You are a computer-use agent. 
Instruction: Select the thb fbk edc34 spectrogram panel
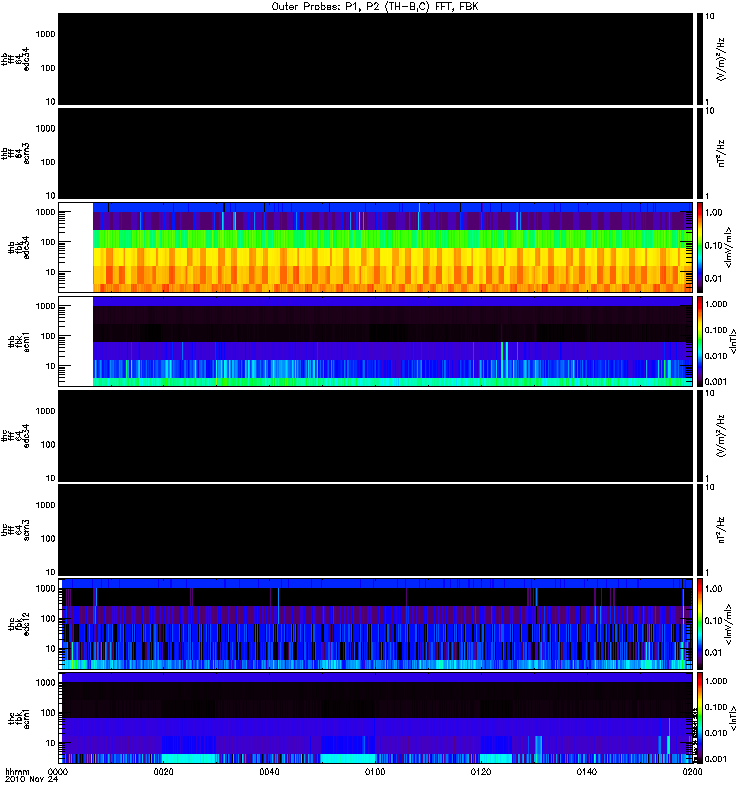pyautogui.click(x=375, y=247)
